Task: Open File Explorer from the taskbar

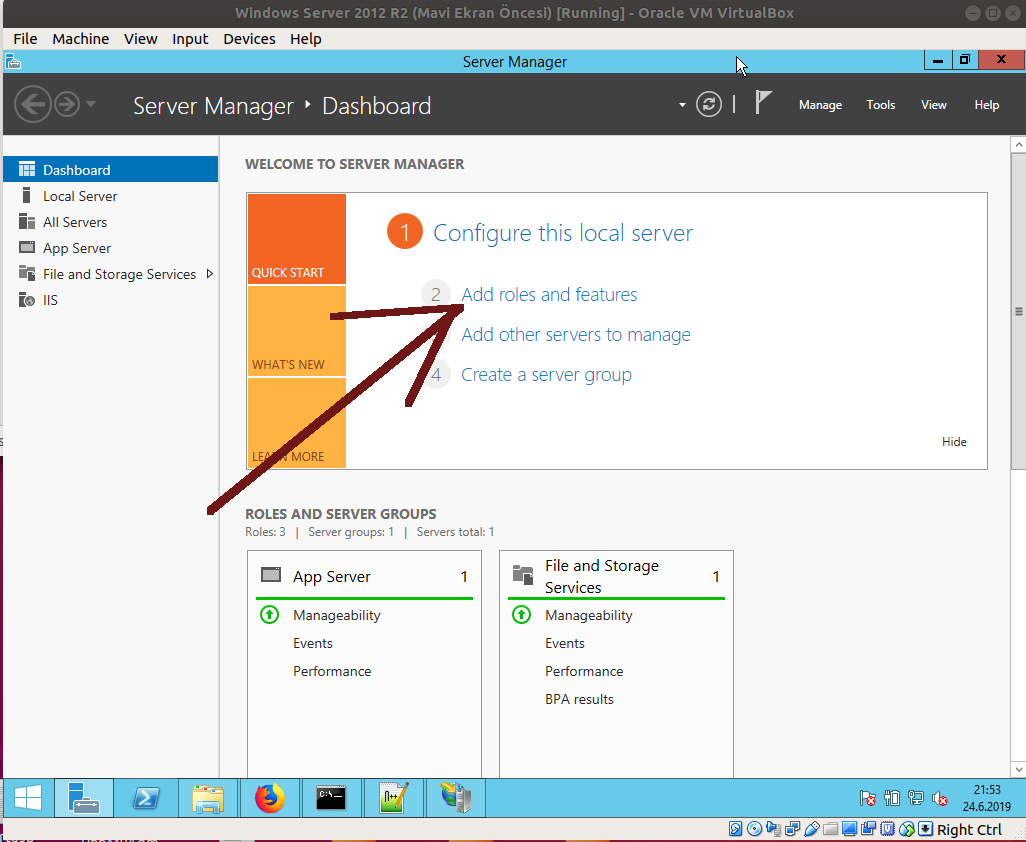Action: [x=208, y=798]
